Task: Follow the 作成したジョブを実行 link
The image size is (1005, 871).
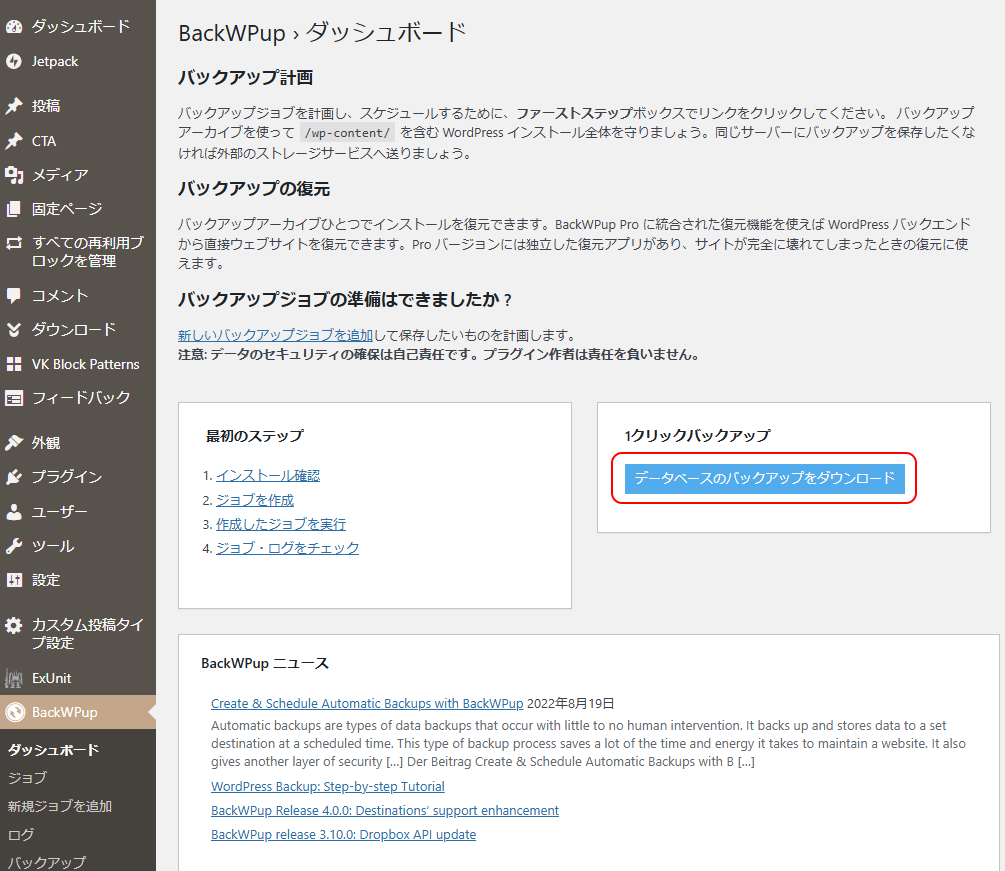Action: point(281,524)
